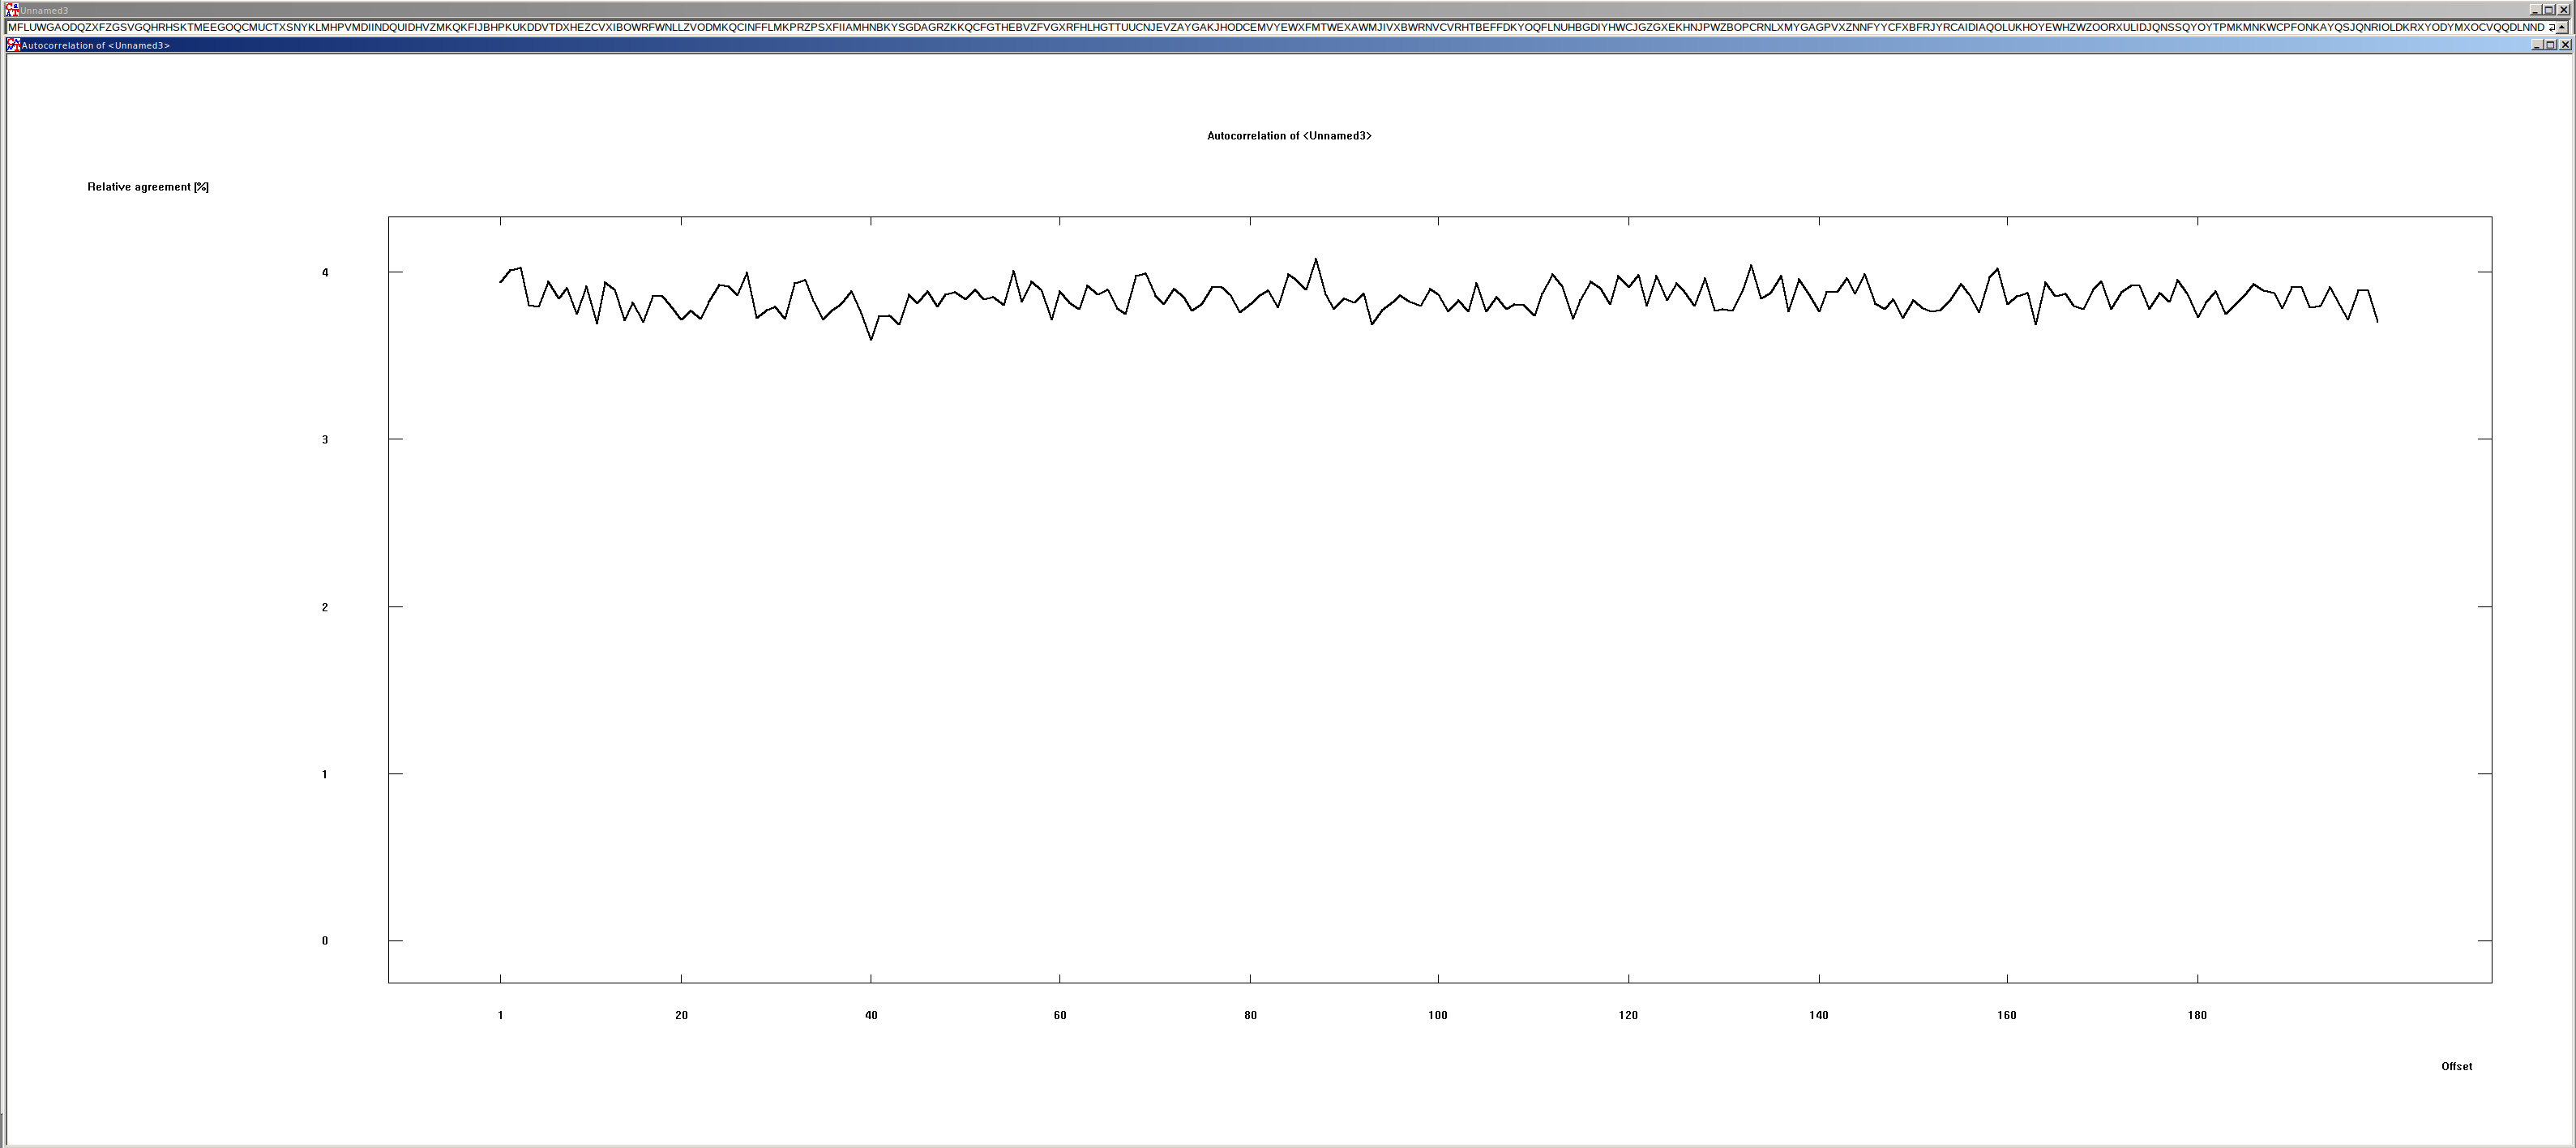Click the 'Offset' x-axis label
The height and width of the screenshot is (1148, 2576).
(2456, 1066)
